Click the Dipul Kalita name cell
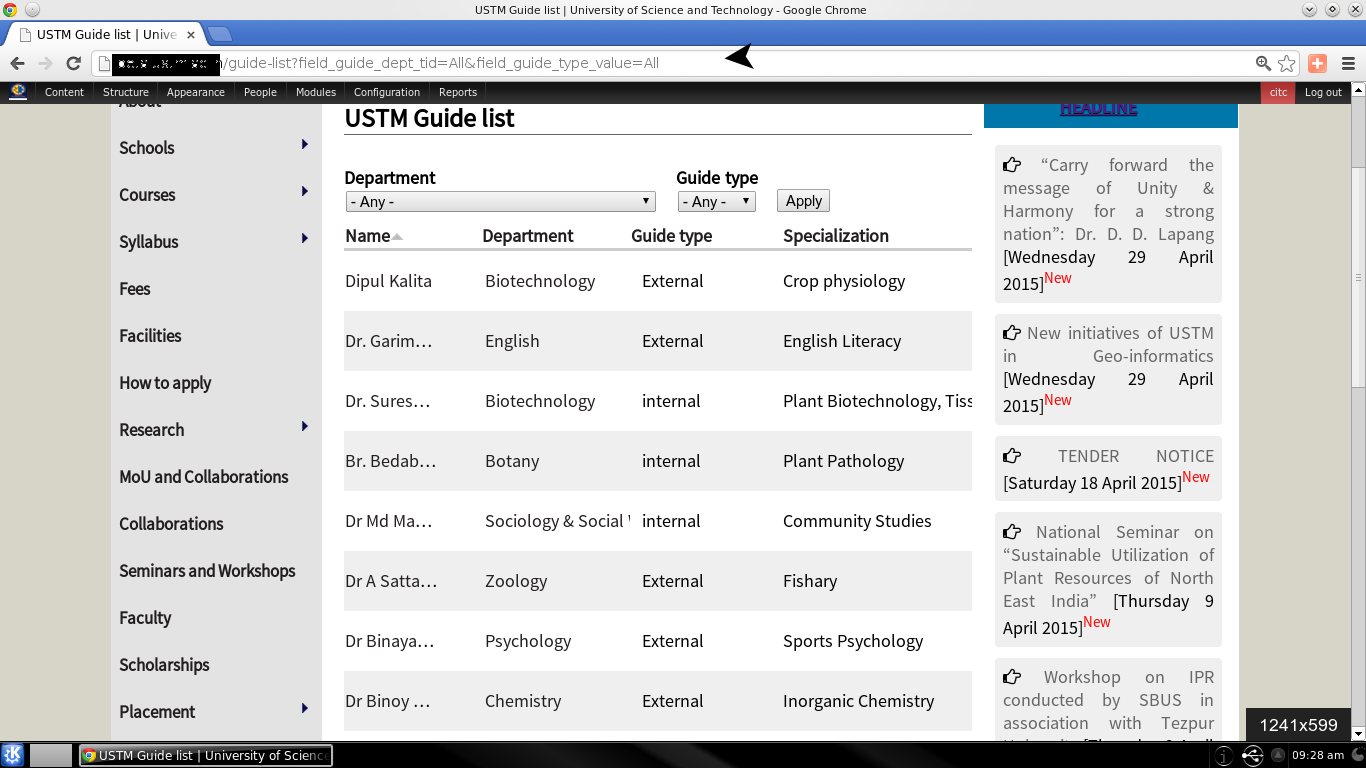The image size is (1366, 768). coord(388,281)
